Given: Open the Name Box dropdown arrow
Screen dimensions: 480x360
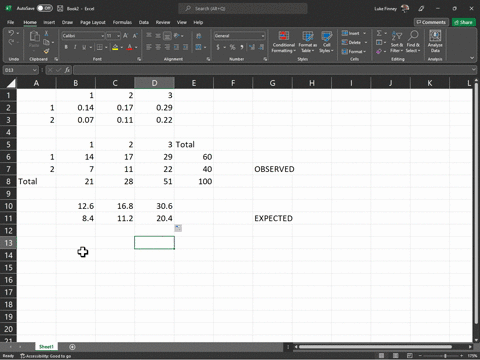Looking at the screenshot, I should coord(35,70).
